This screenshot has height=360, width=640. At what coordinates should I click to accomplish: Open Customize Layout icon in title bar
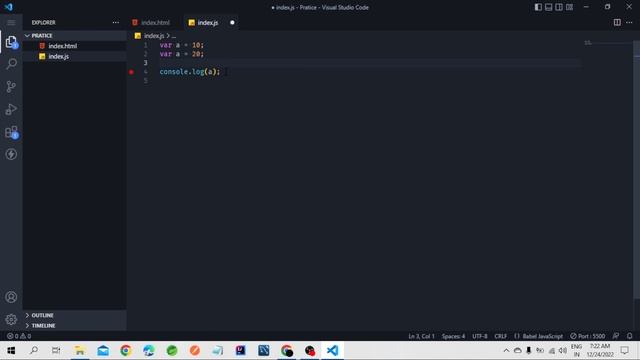click(569, 7)
